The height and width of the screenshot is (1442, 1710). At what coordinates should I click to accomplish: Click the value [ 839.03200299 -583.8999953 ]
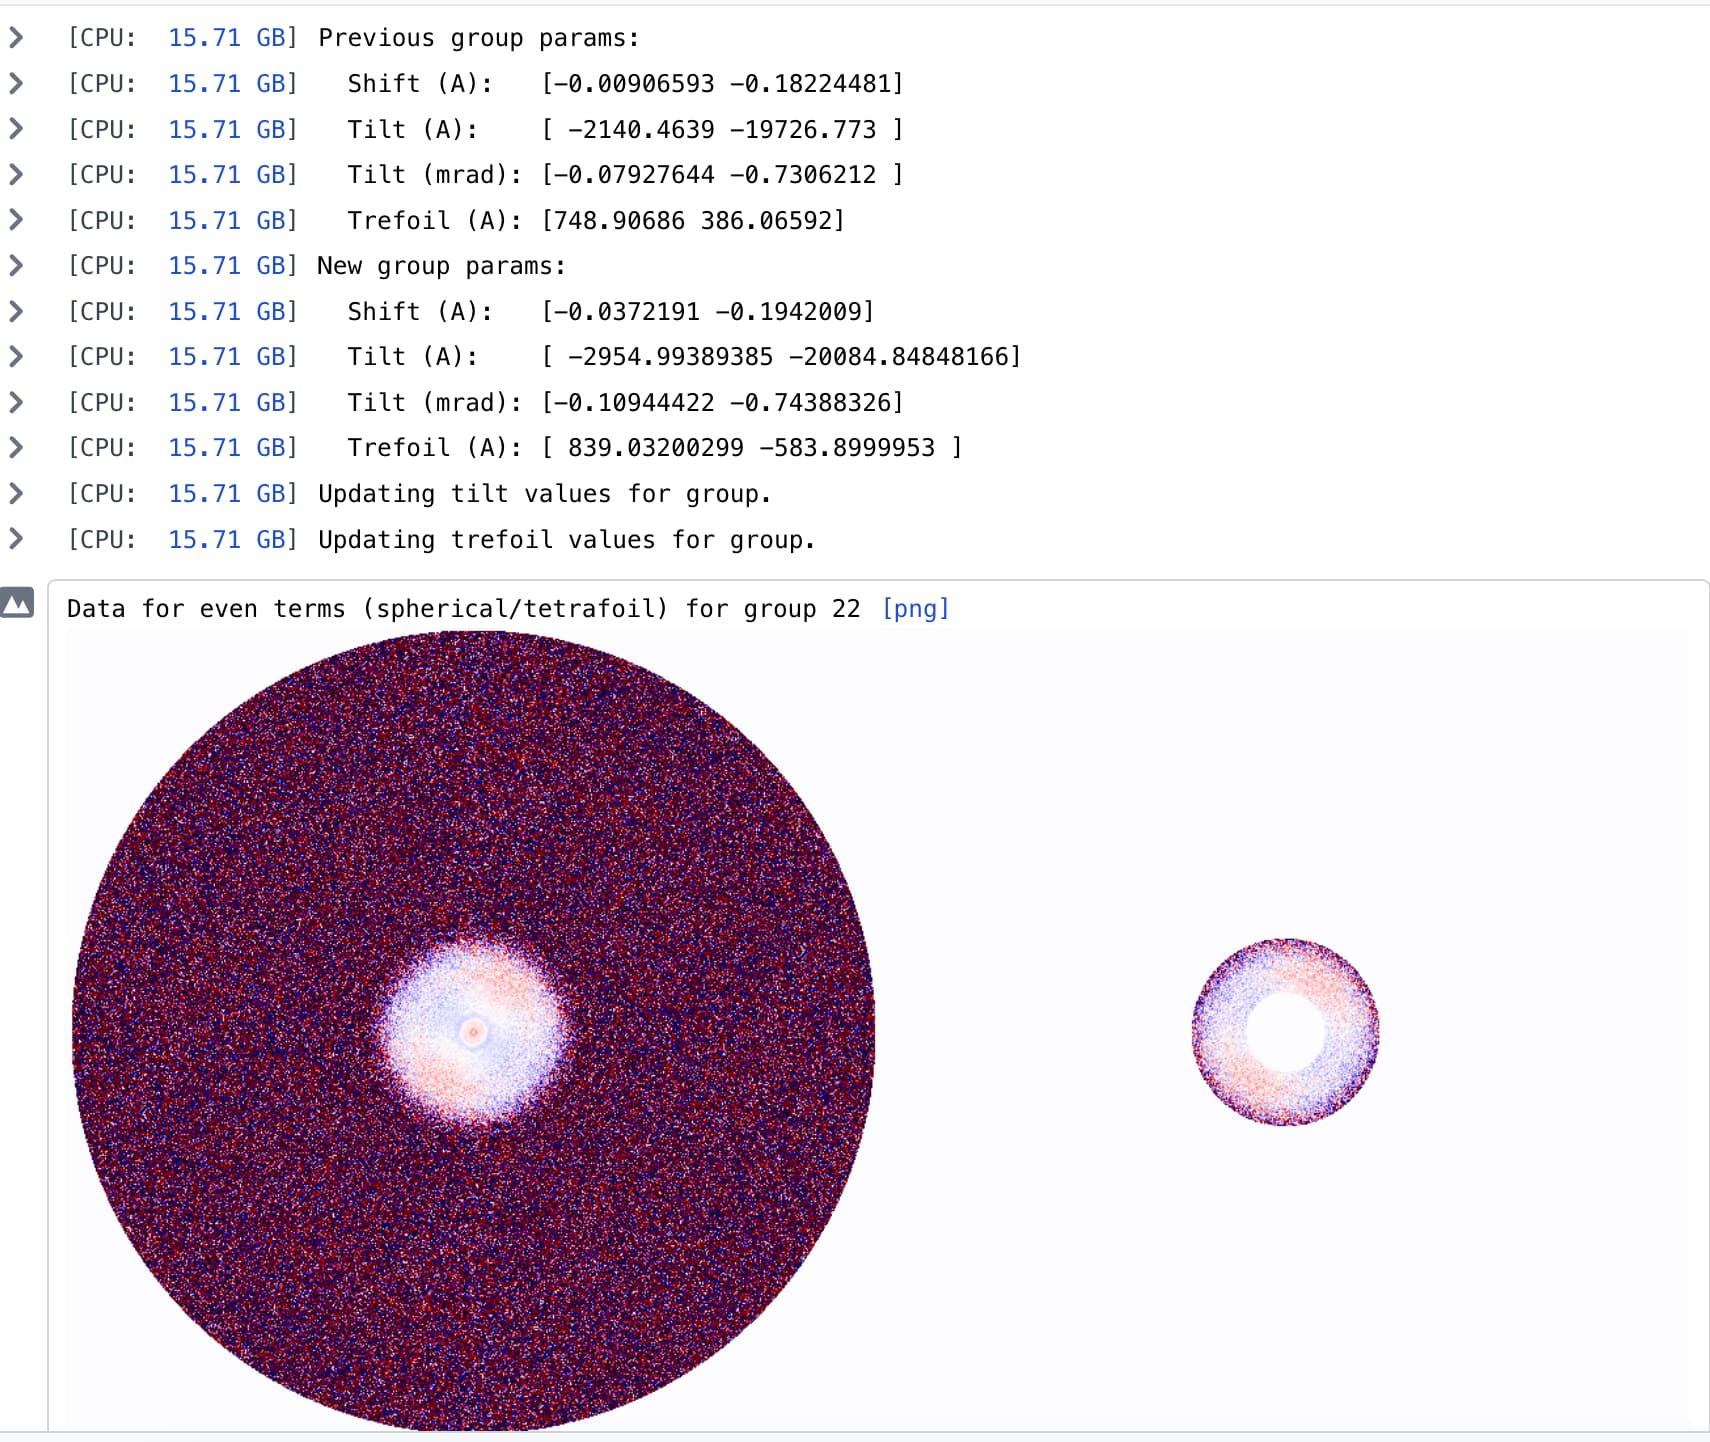752,447
